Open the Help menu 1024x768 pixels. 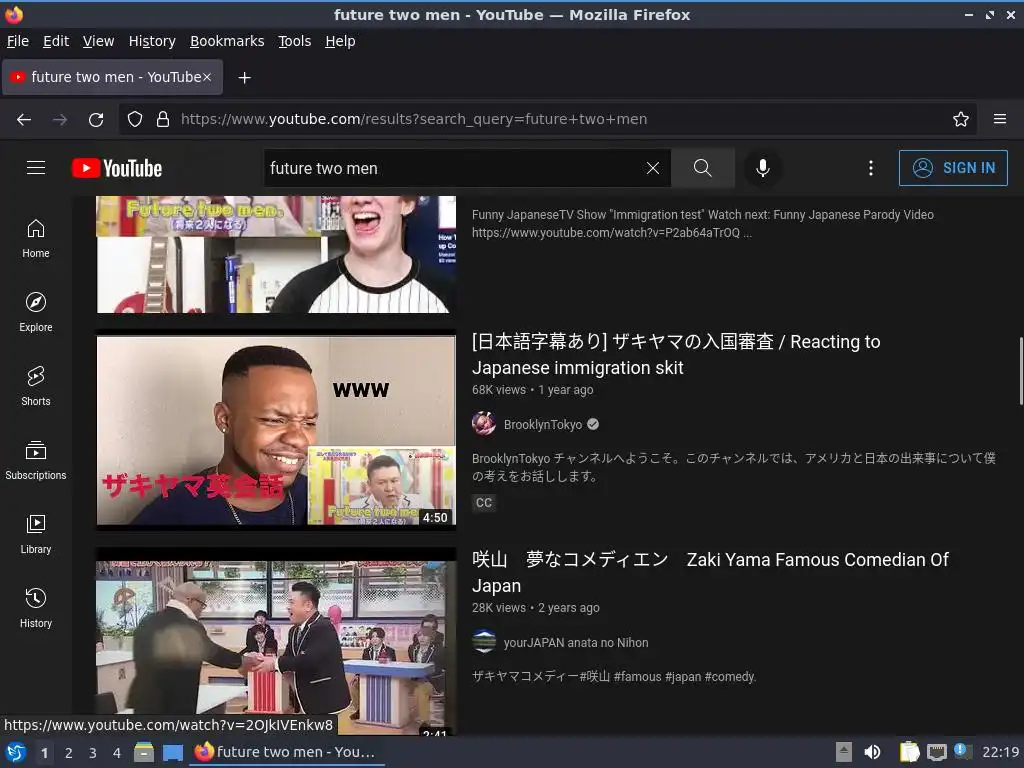pyautogui.click(x=340, y=41)
